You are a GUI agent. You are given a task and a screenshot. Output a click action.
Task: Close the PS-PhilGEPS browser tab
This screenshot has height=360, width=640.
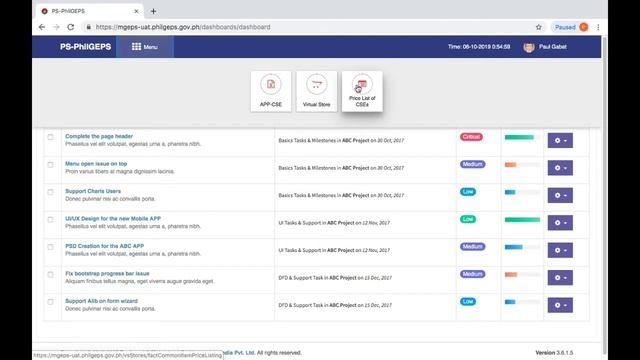[136, 11]
